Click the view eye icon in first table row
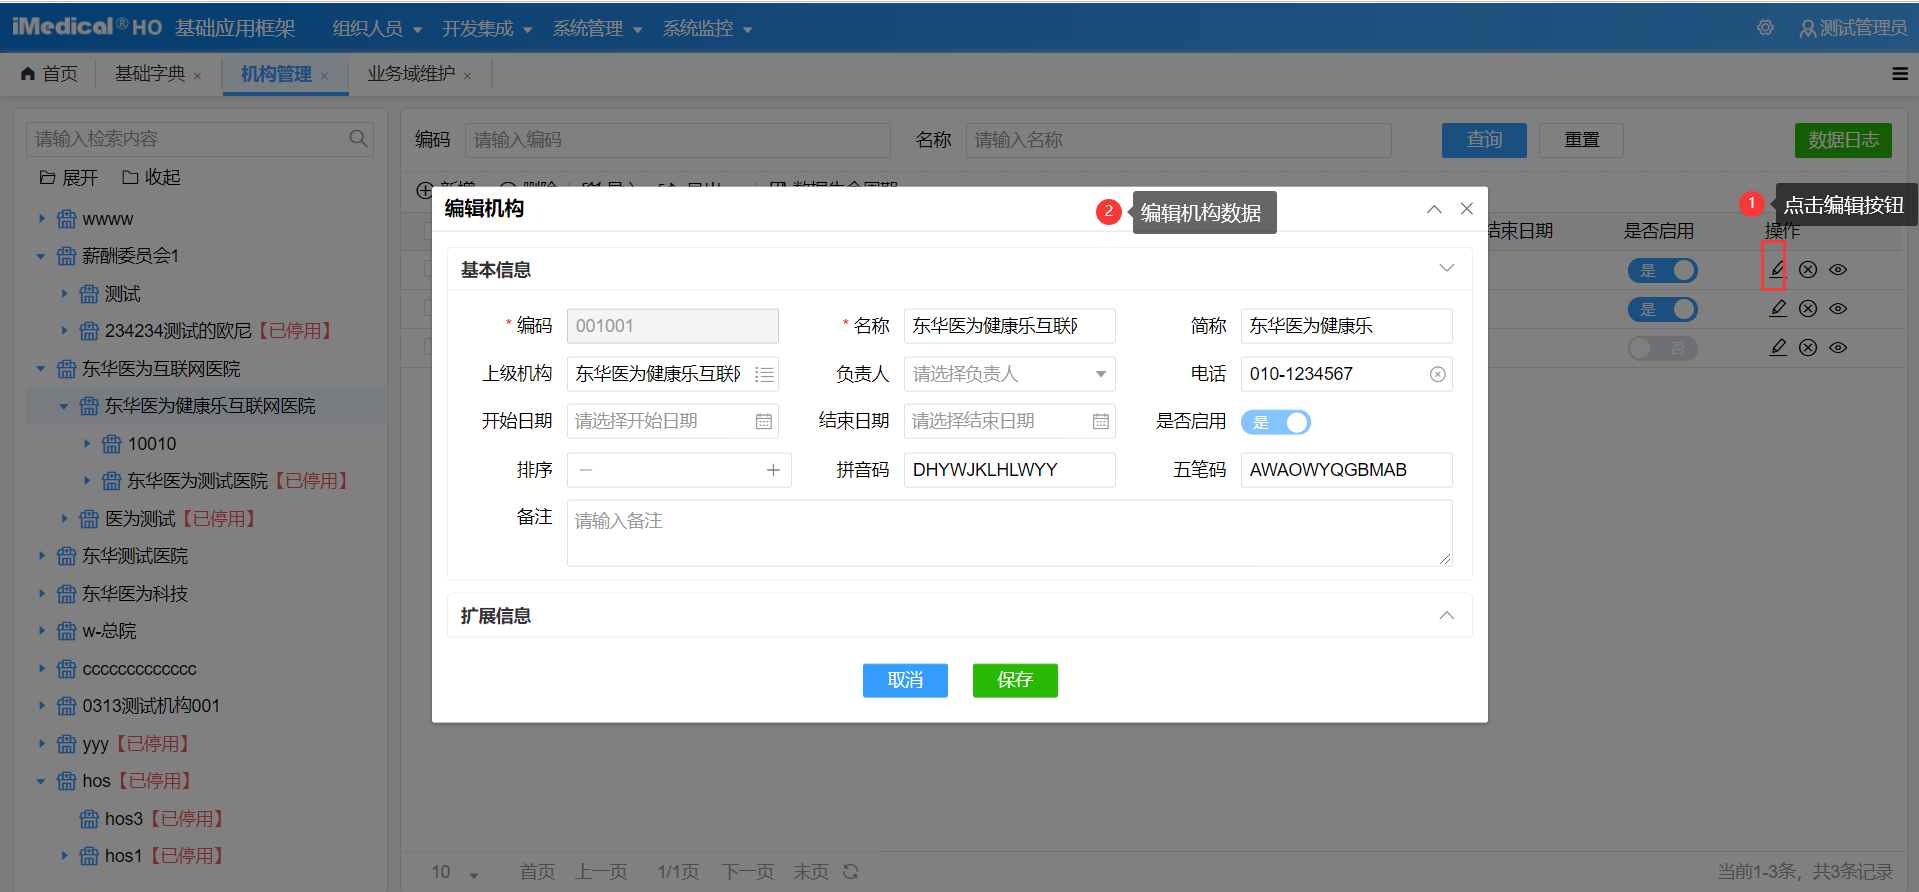This screenshot has width=1919, height=892. (x=1838, y=269)
